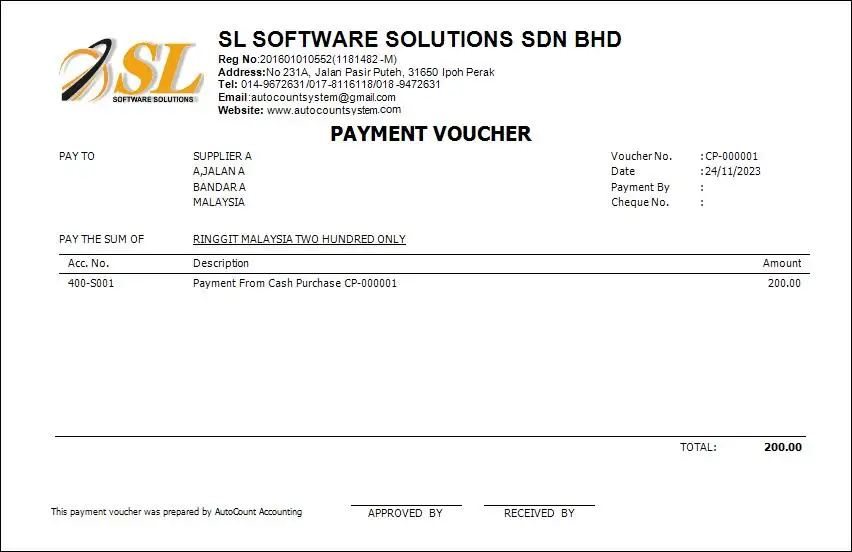Select the Reg No 201601010552(1181482-M) line

[x=308, y=59]
